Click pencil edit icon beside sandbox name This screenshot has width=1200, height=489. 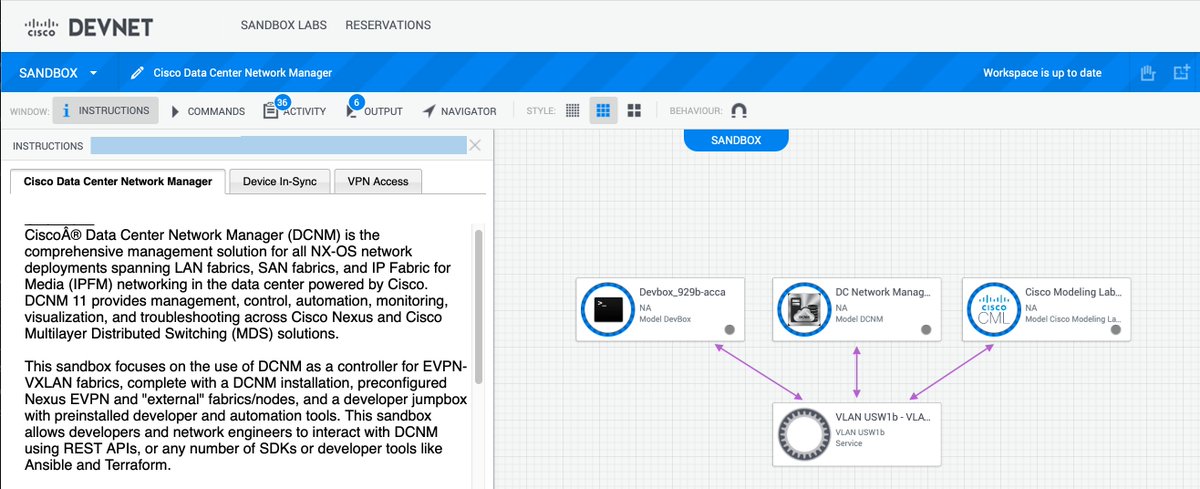coord(138,73)
